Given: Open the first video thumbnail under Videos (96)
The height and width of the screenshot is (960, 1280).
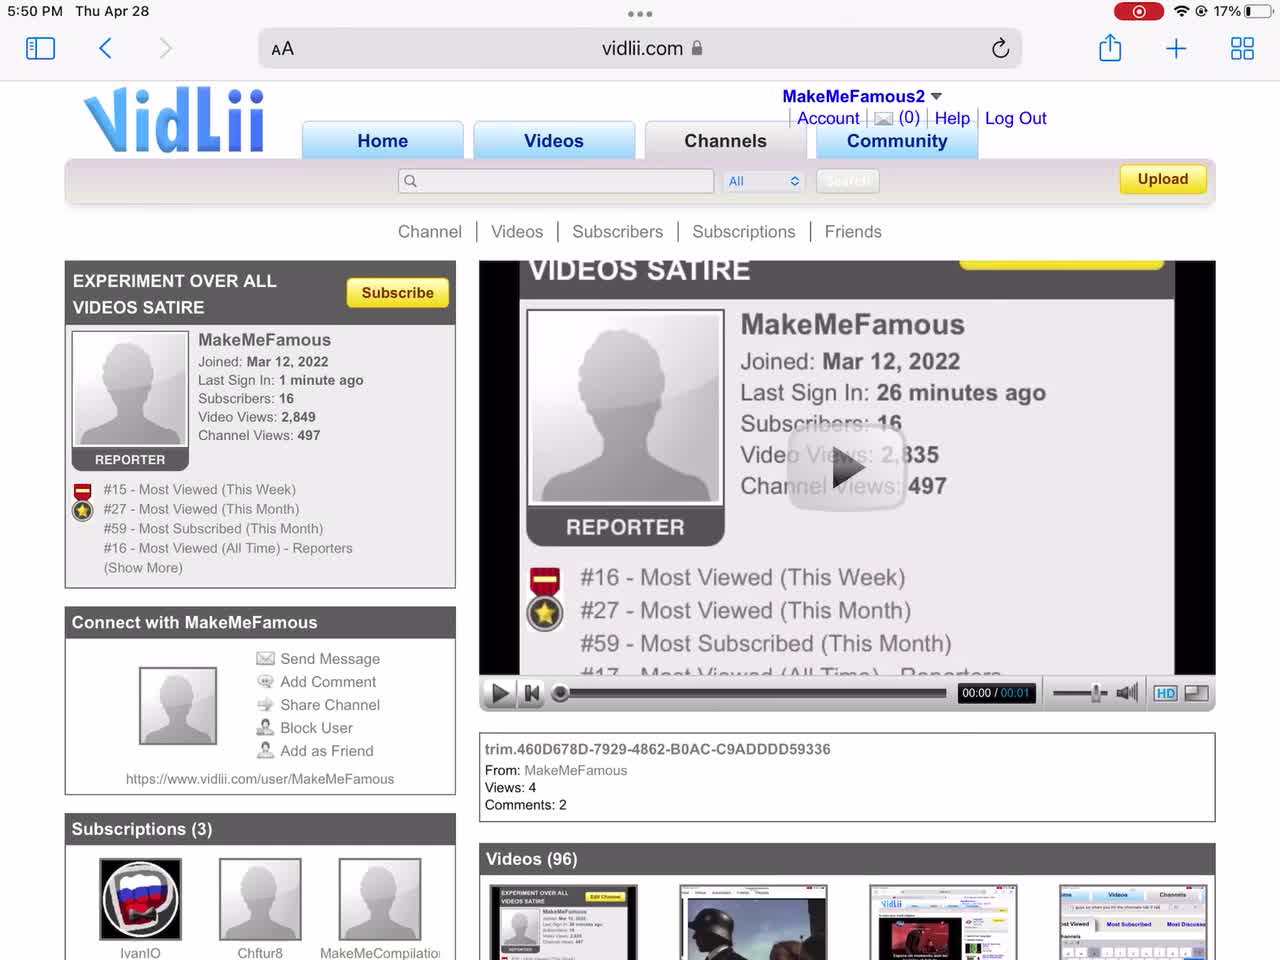Looking at the screenshot, I should pos(563,922).
